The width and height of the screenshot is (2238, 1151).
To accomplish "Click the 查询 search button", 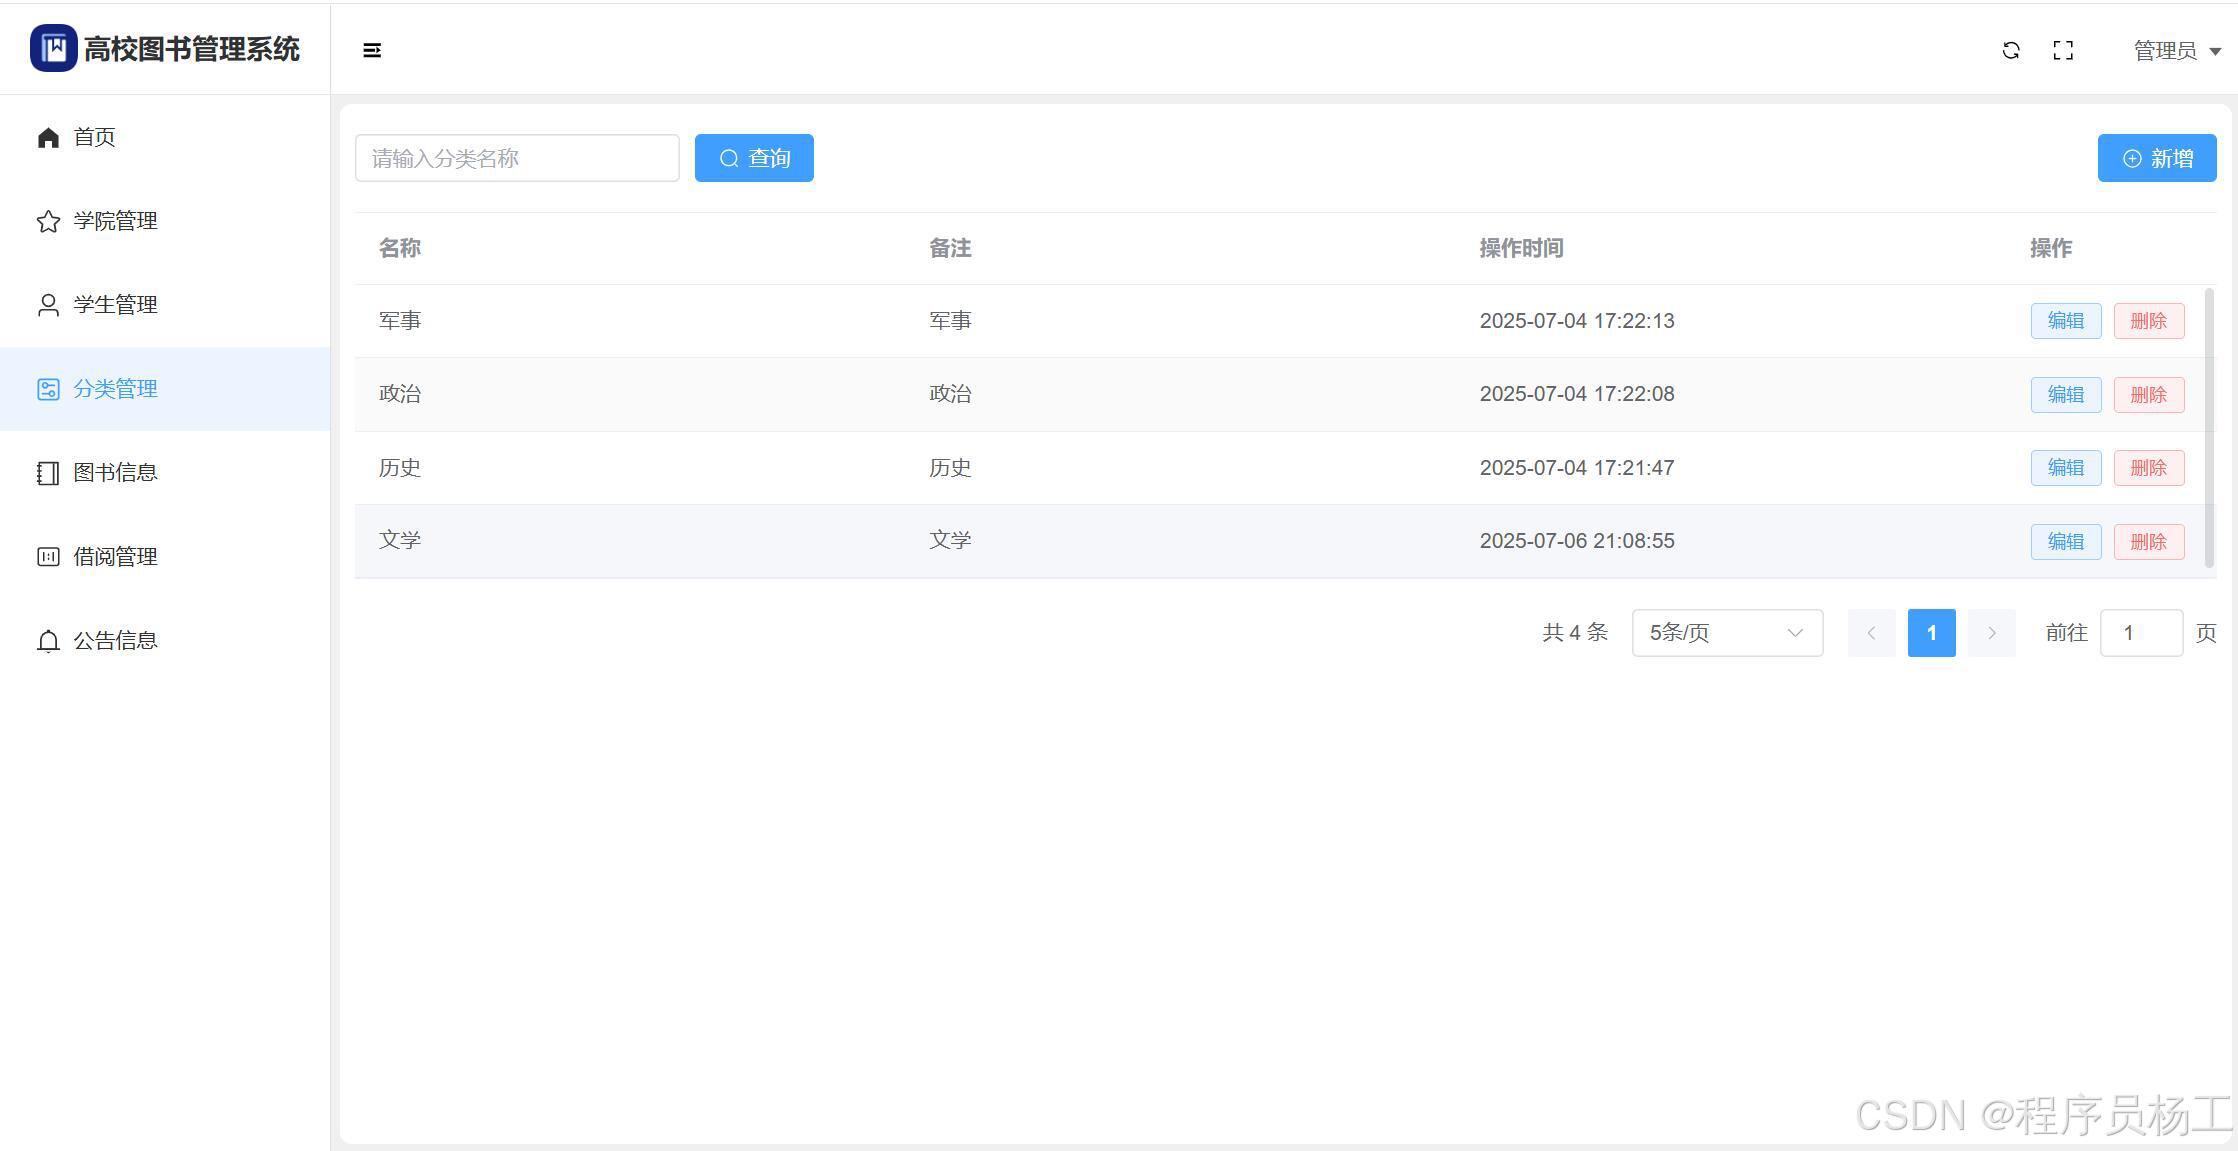I will pos(754,158).
